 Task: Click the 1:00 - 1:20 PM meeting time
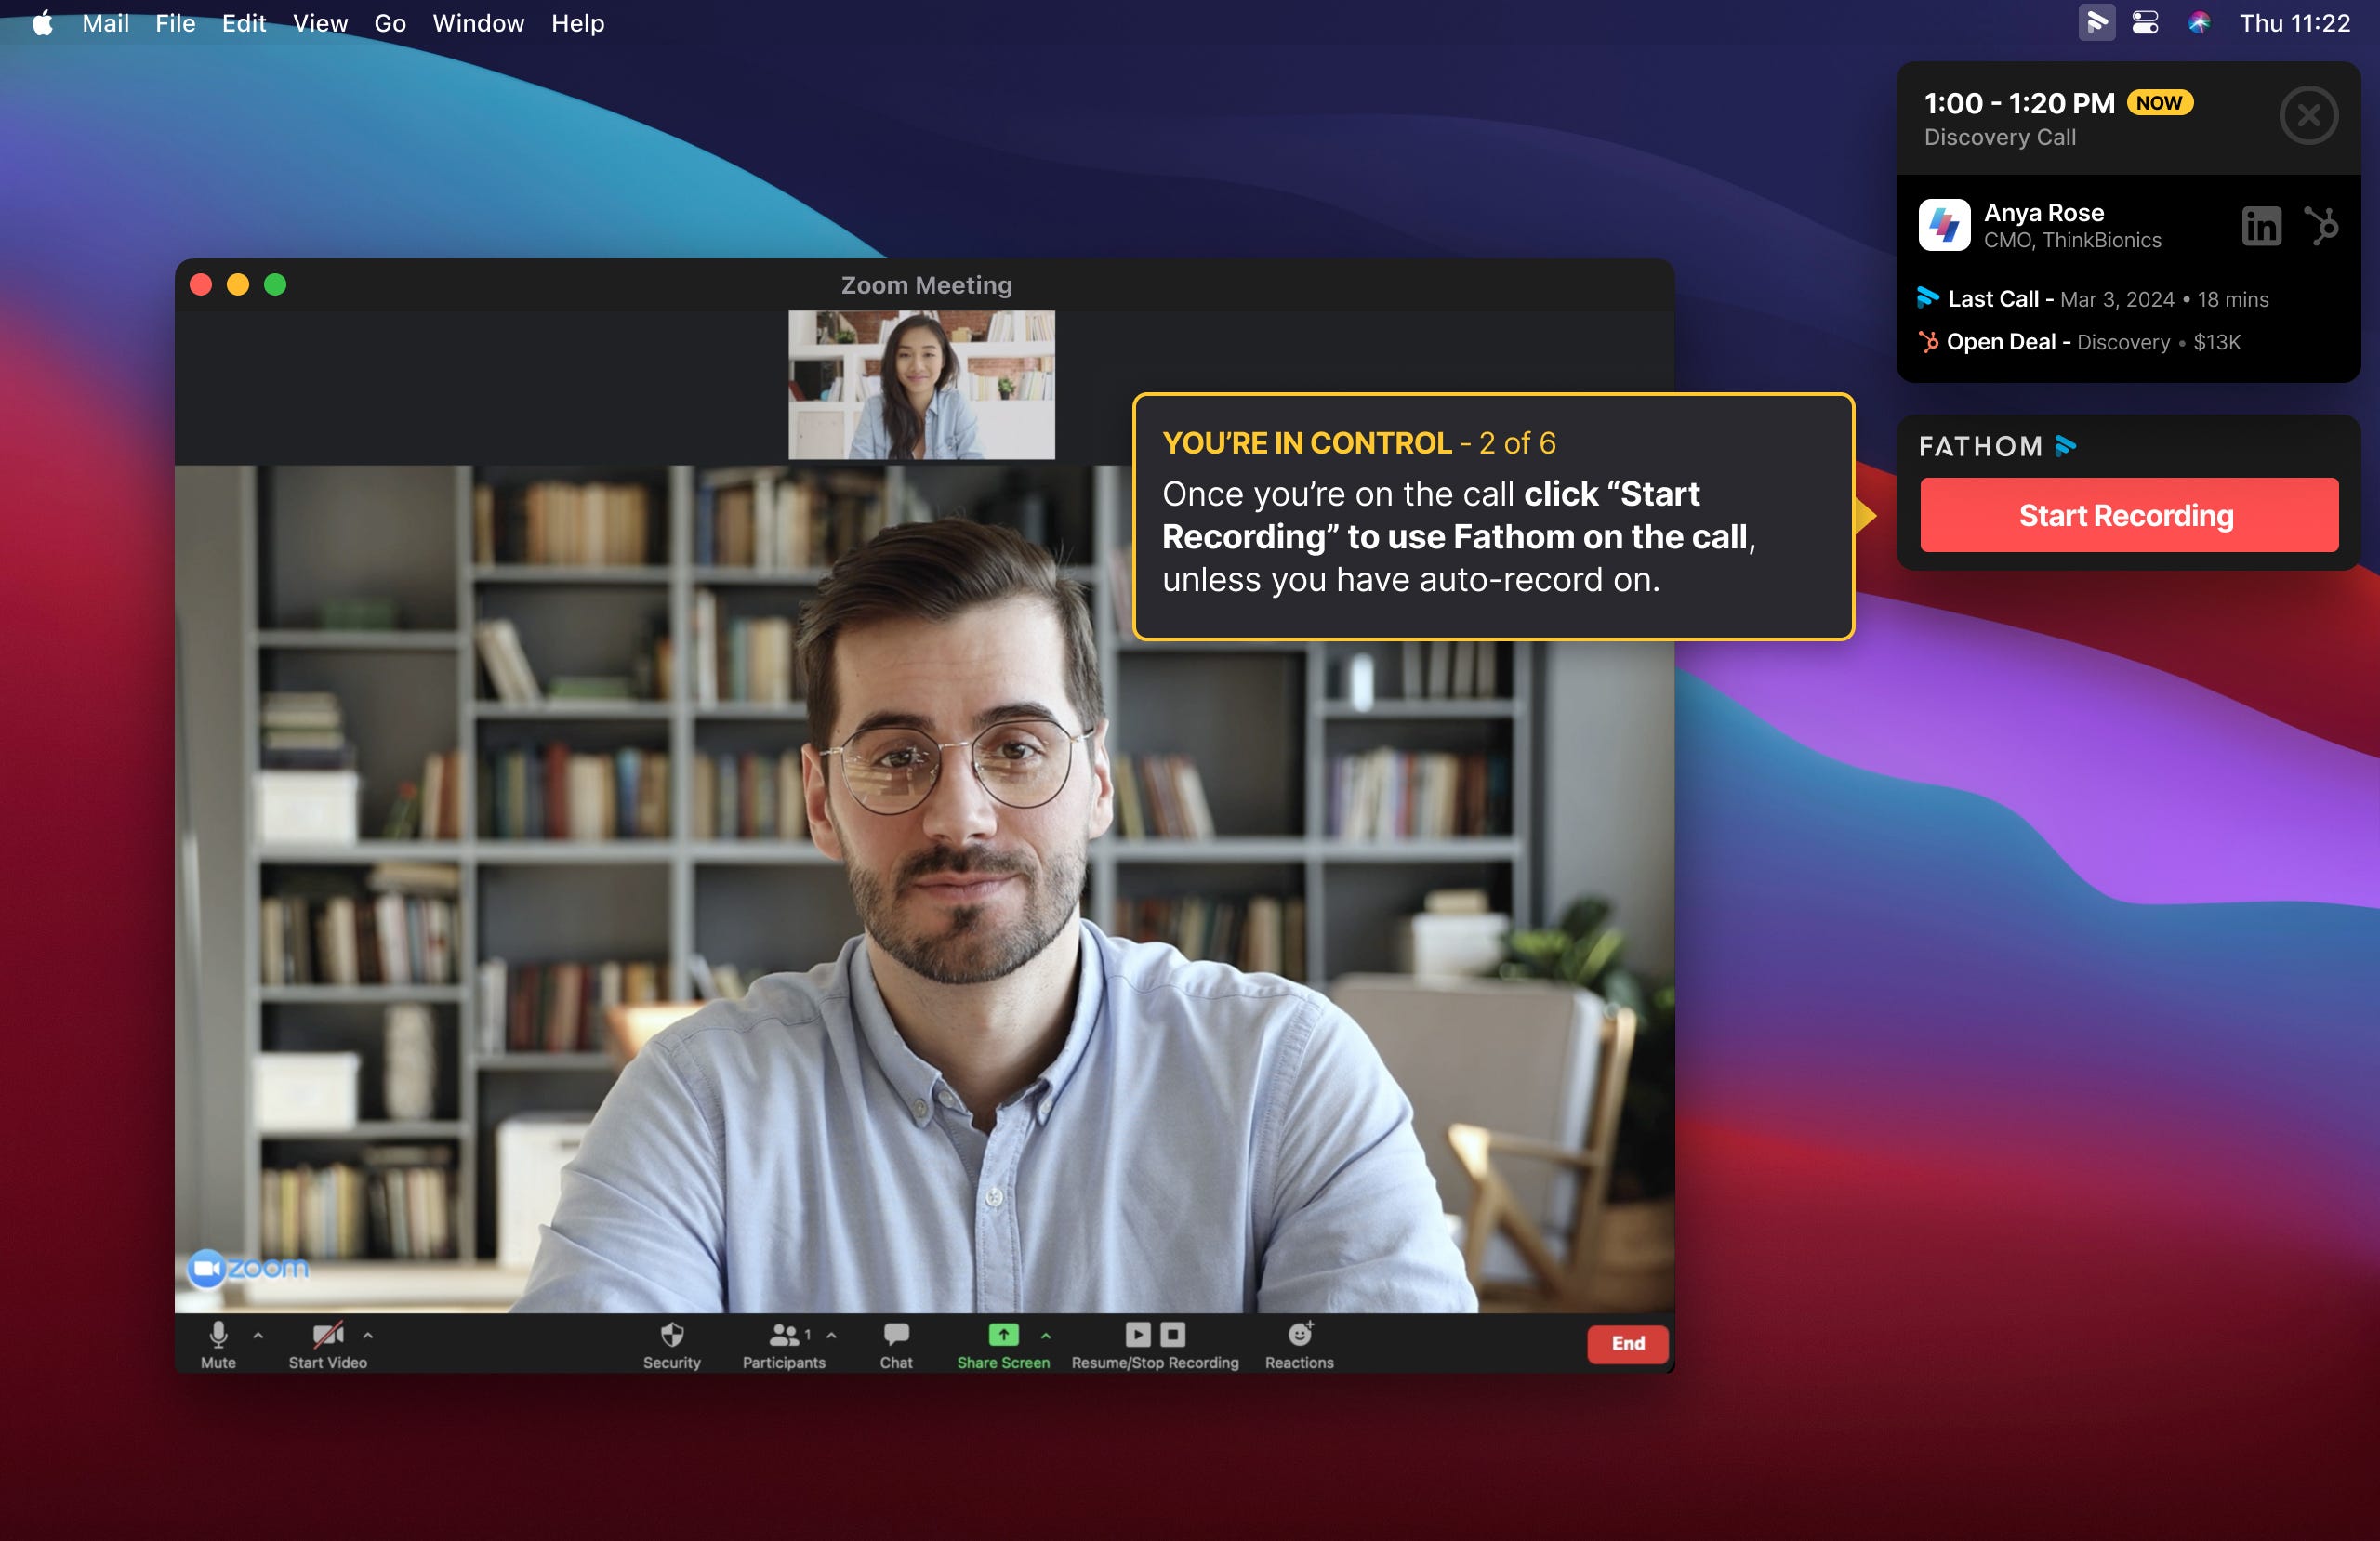point(2019,103)
